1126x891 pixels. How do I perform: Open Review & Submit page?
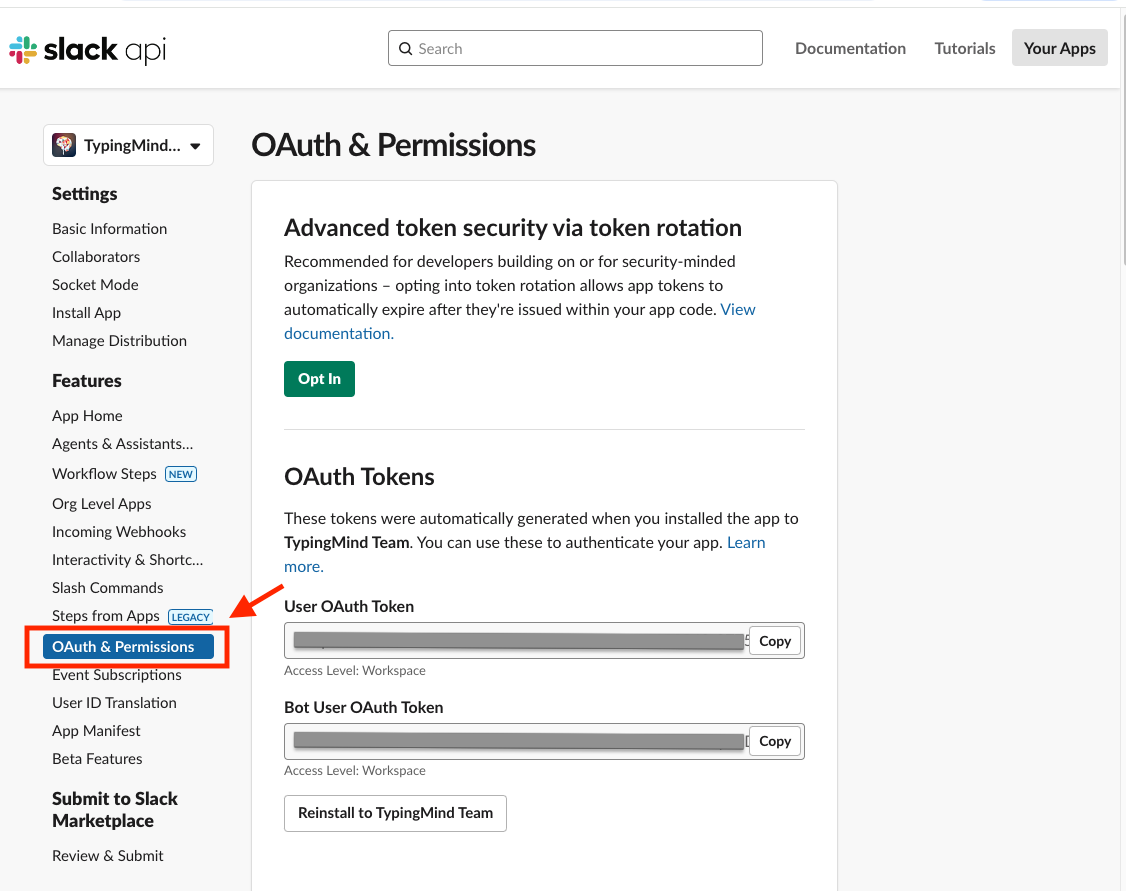pos(108,856)
